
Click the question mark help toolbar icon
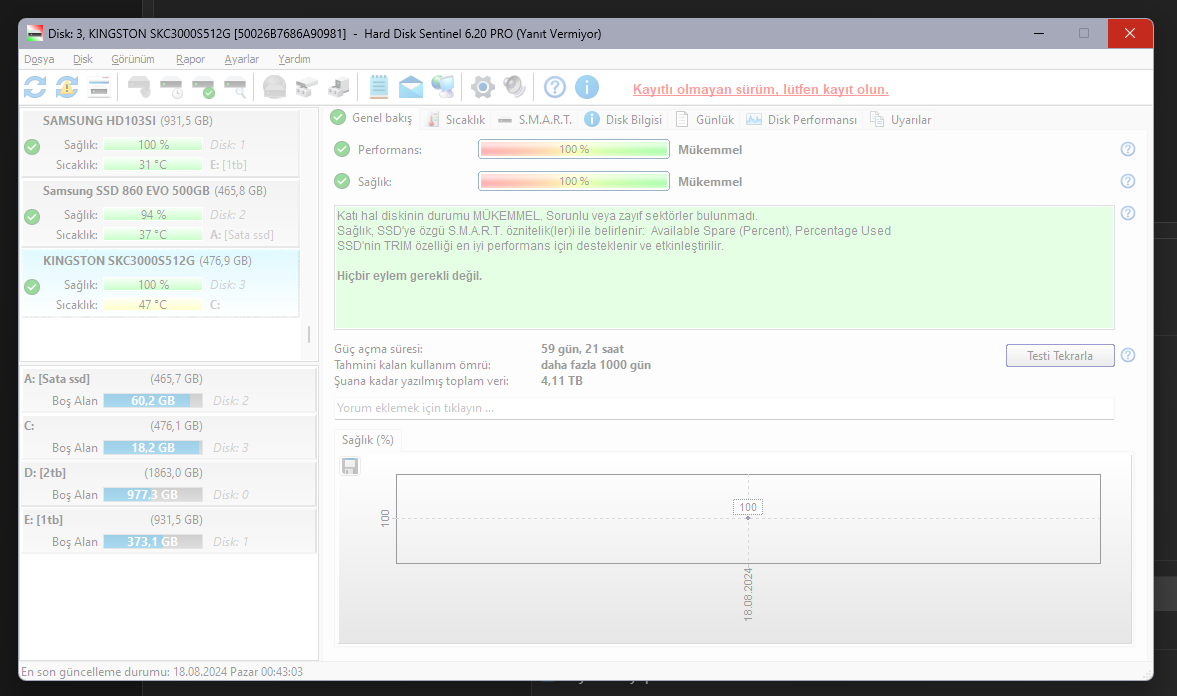coord(555,87)
